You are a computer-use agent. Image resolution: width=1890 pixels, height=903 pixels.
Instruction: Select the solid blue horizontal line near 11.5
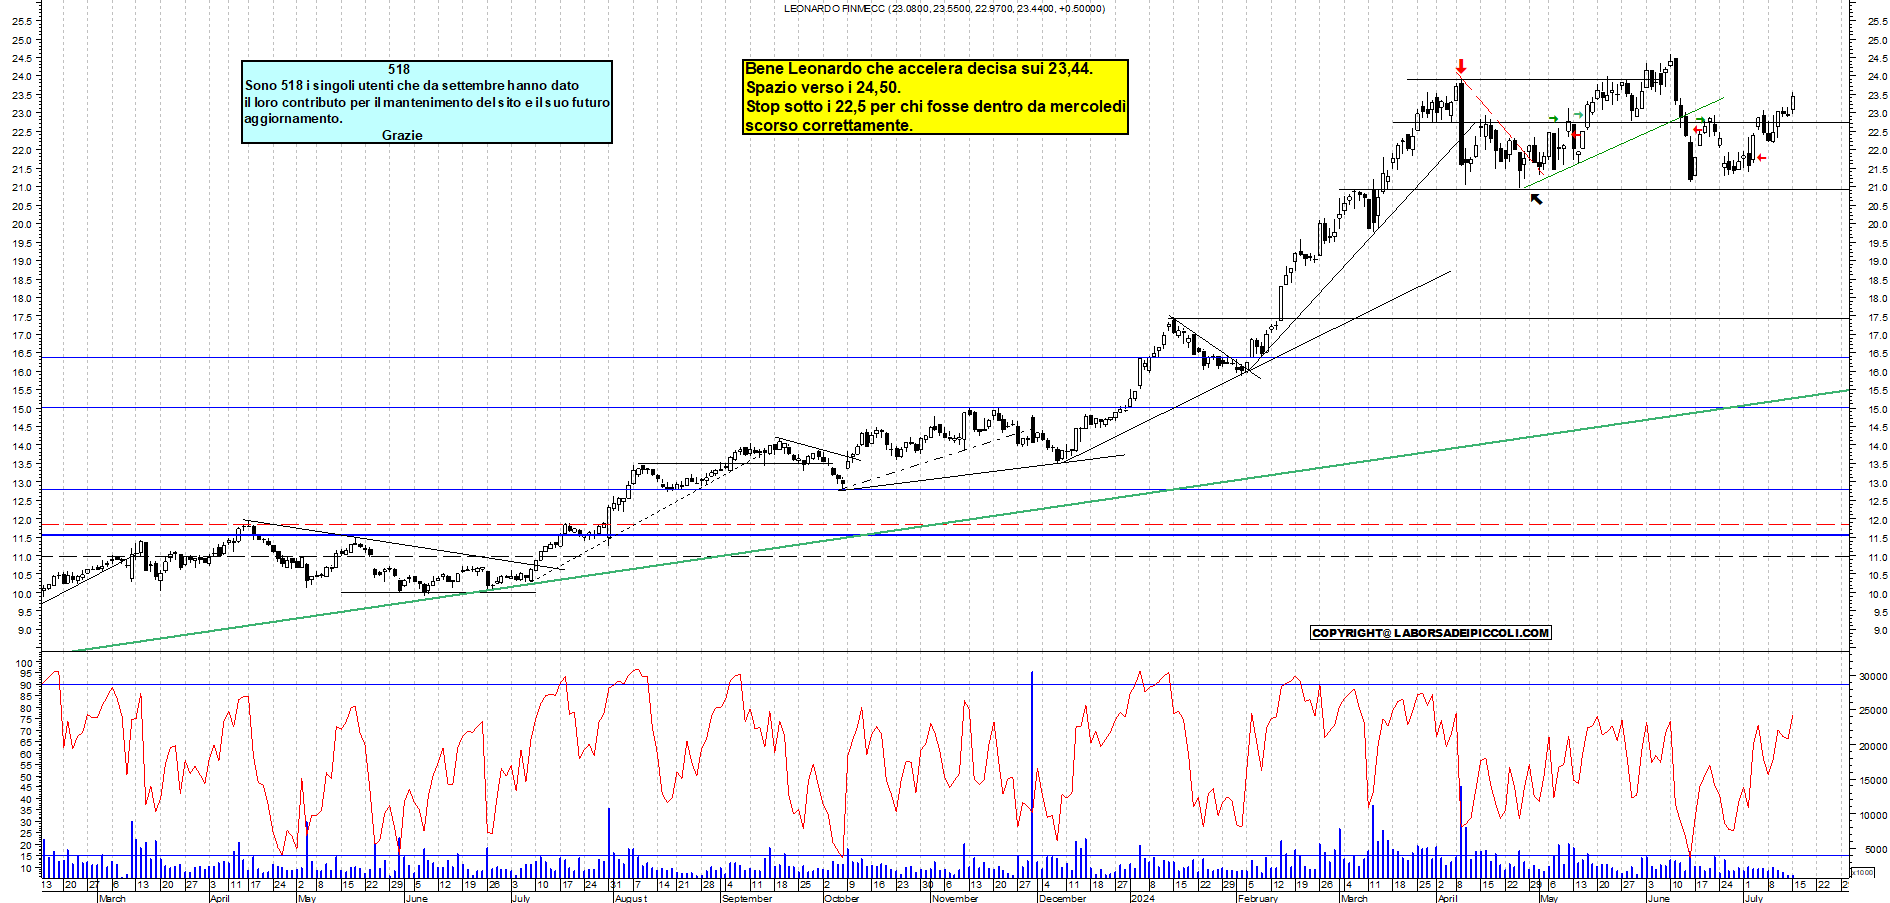945,535
